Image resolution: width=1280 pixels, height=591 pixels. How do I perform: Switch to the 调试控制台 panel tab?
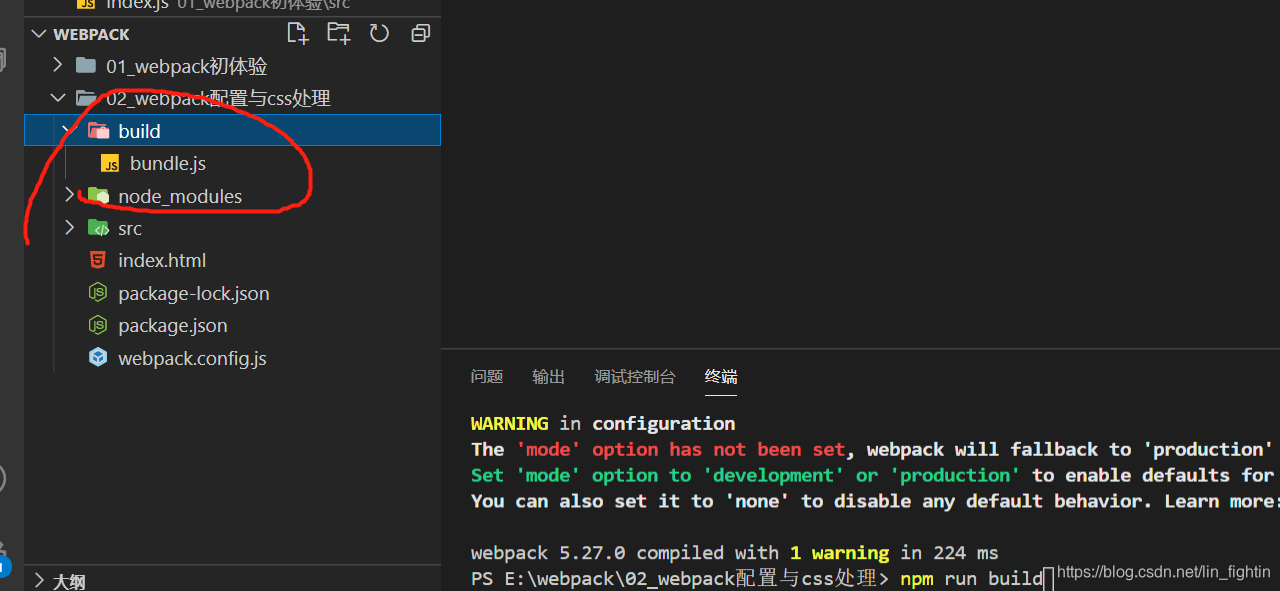(x=635, y=377)
